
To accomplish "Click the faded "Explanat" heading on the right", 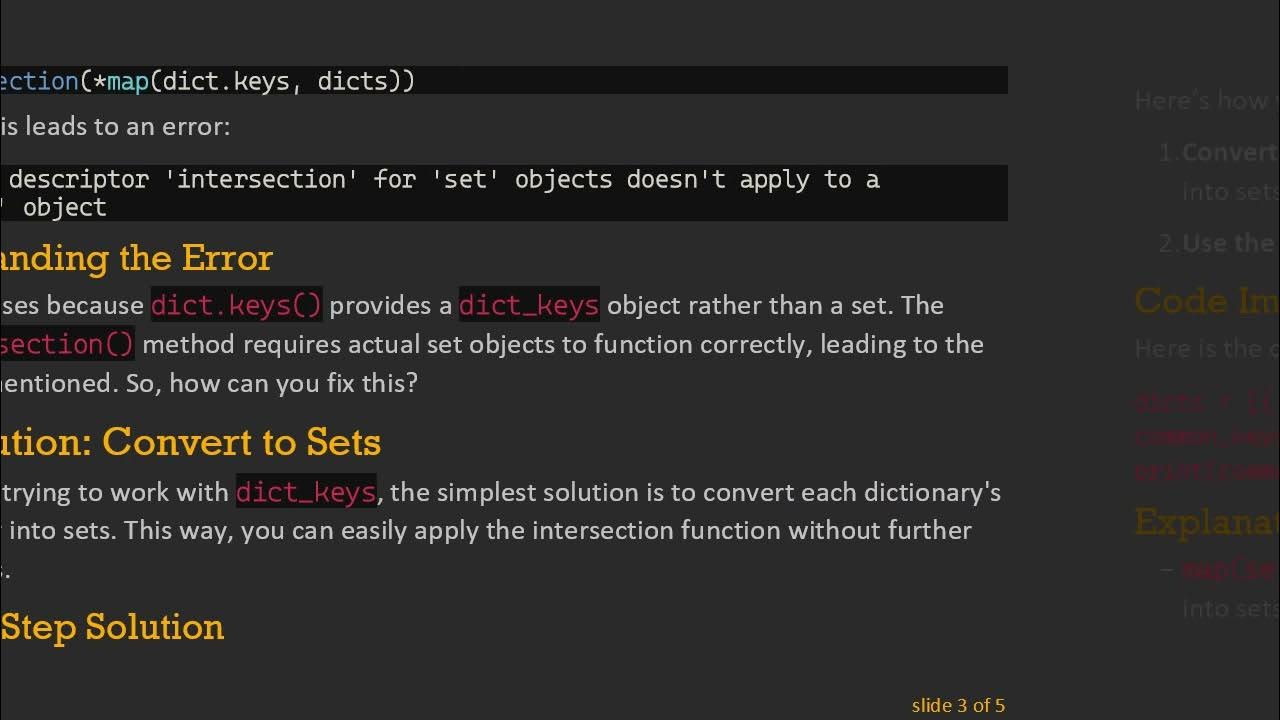I will (1206, 522).
